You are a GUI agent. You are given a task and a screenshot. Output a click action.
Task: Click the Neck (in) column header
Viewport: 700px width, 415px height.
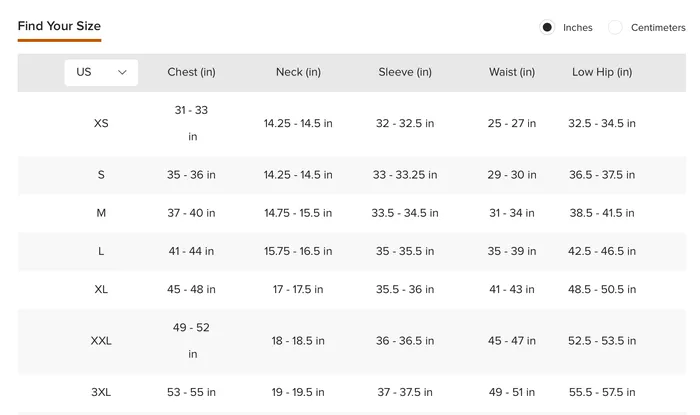tap(298, 72)
